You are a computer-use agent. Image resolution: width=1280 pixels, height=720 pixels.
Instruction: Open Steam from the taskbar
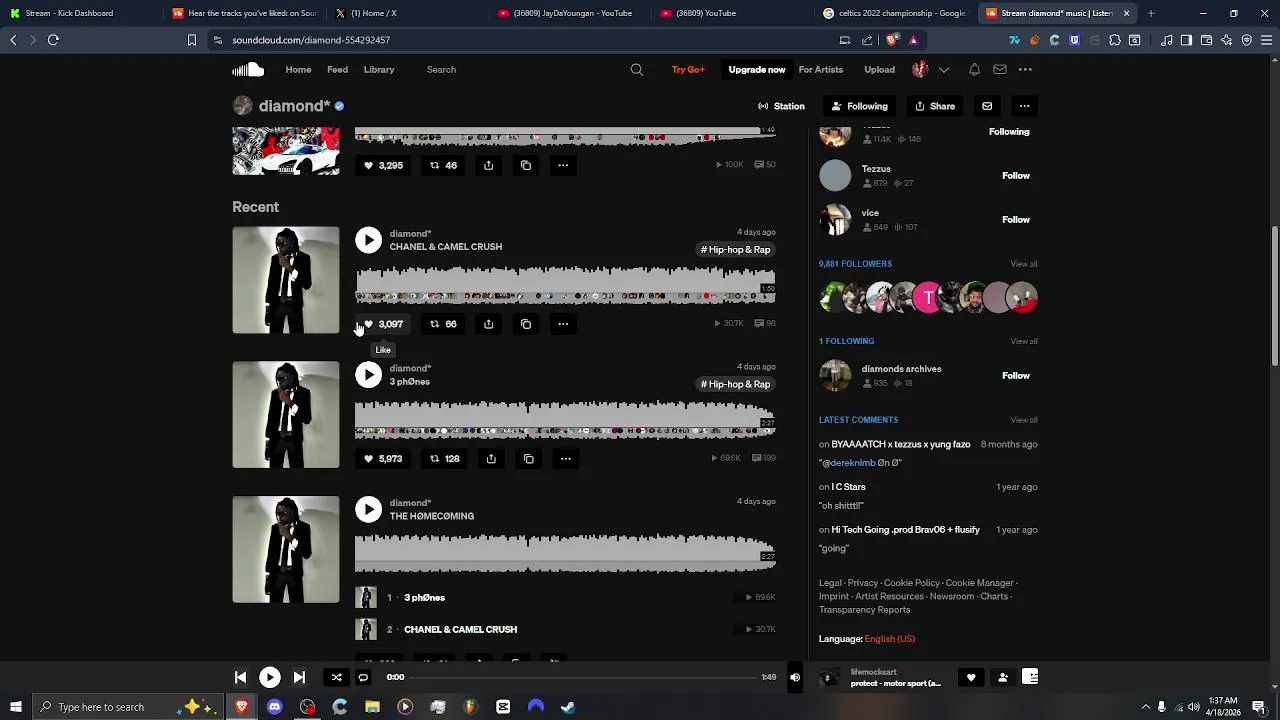coord(568,707)
